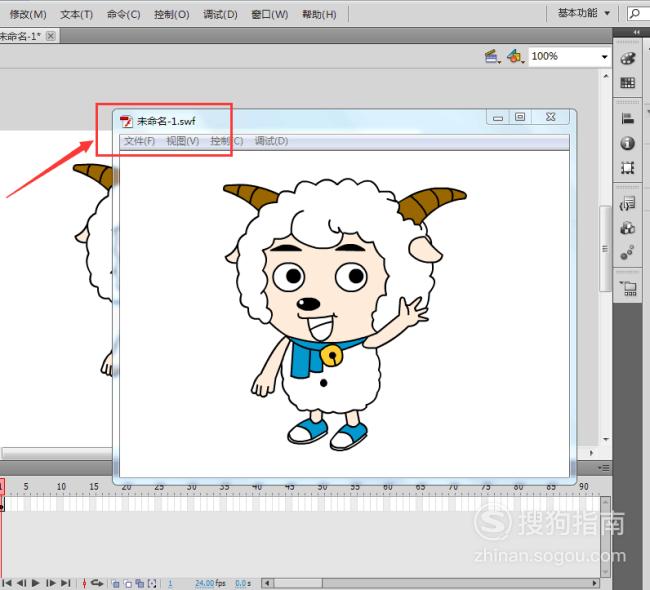Maximize the 未命名-1.swf preview window
Screen dimensions: 650x590
pos(520,117)
